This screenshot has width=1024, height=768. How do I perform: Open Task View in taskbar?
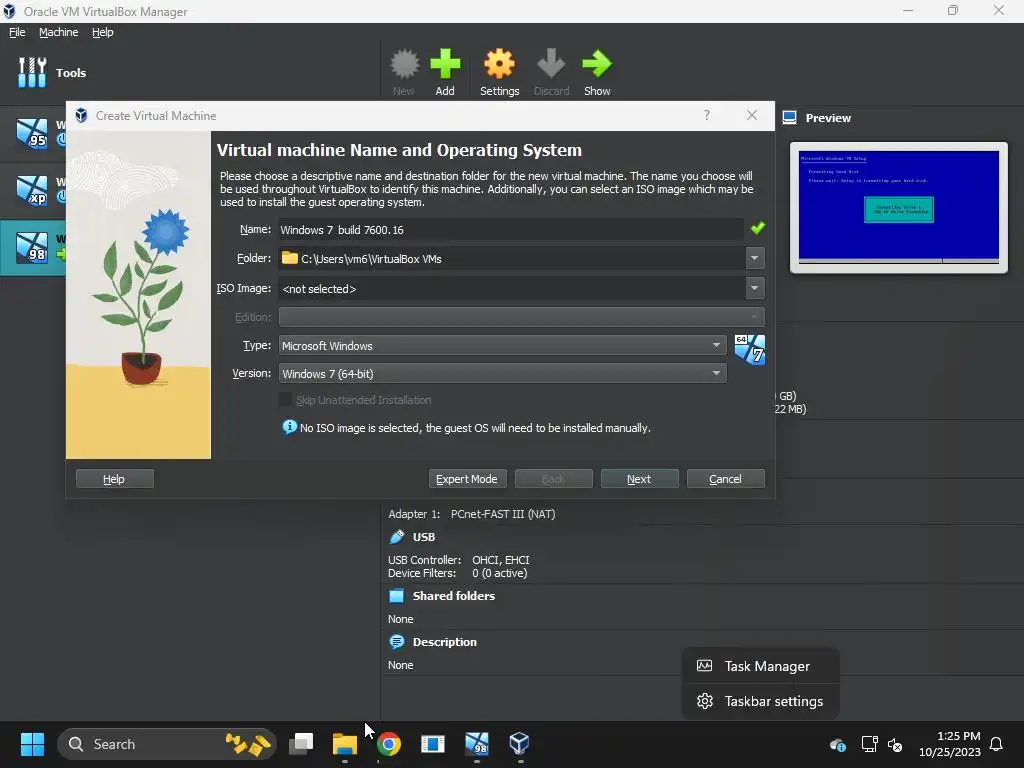coord(301,744)
